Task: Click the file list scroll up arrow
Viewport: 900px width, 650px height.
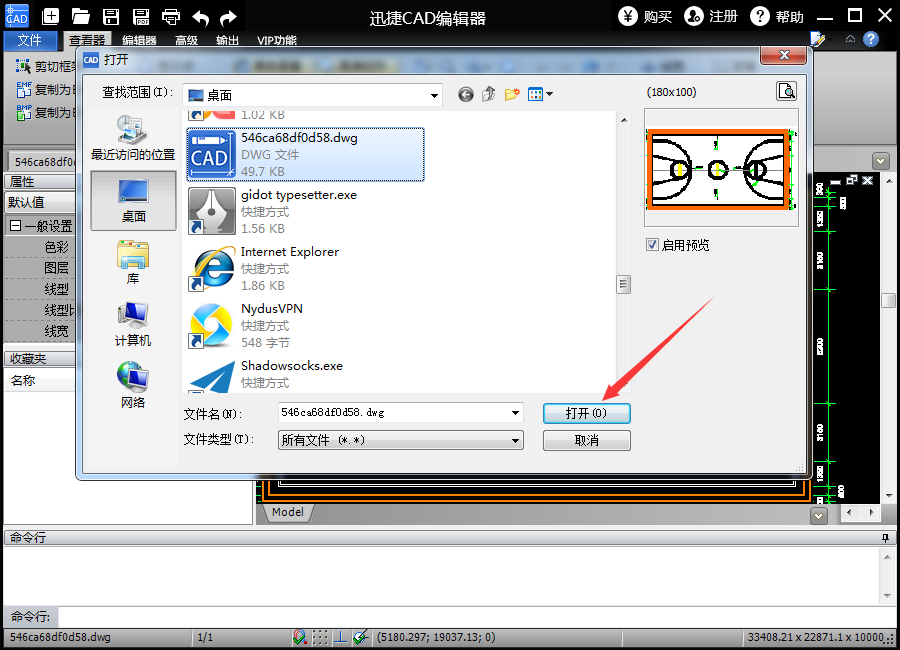Action: tap(624, 120)
